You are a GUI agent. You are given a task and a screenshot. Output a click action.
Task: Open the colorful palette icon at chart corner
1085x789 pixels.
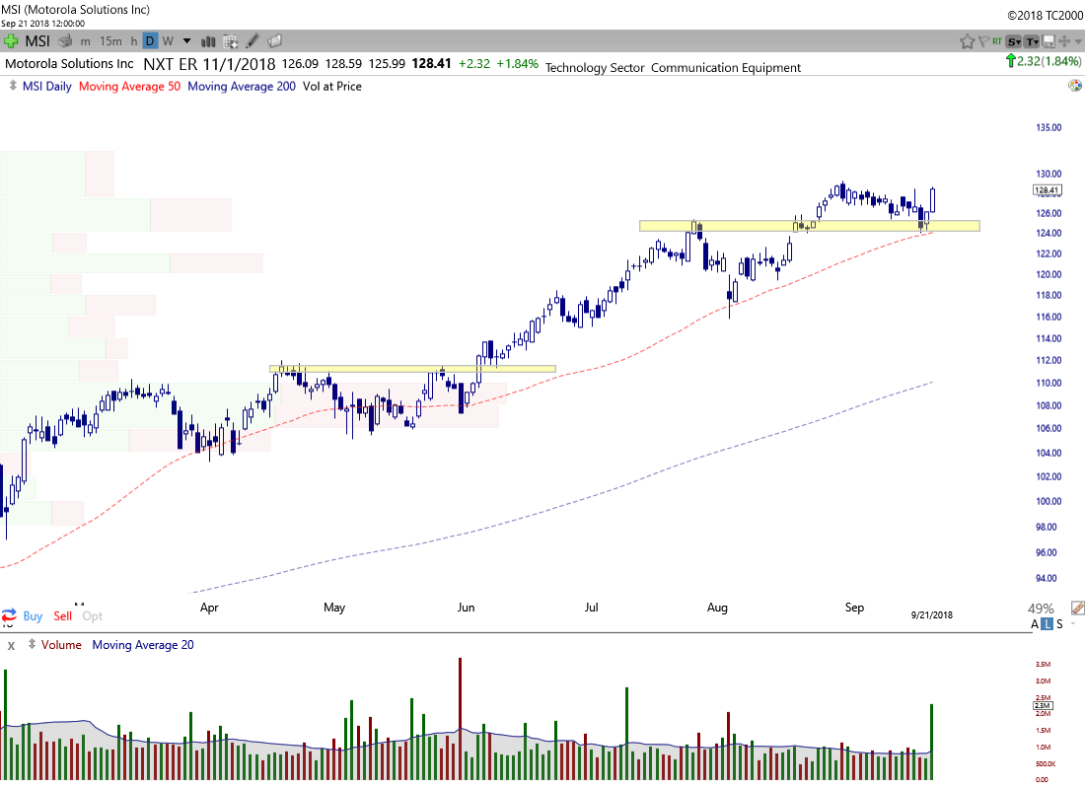coord(1074,86)
